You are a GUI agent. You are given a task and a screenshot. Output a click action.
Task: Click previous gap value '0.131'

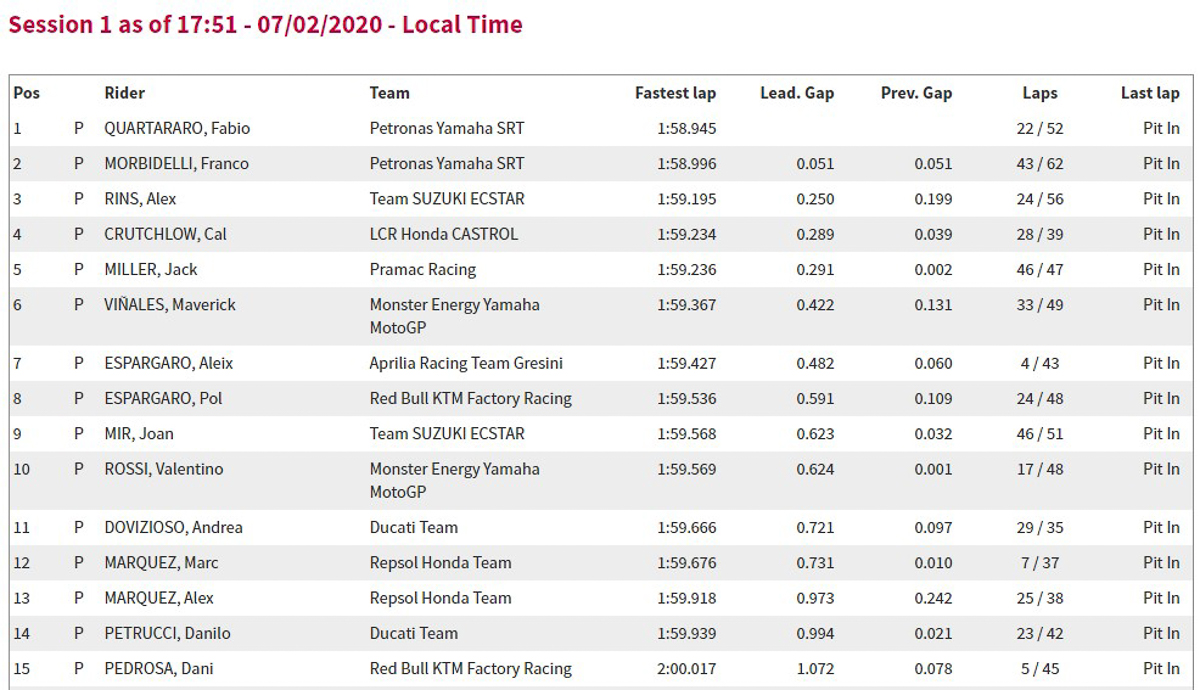click(934, 304)
